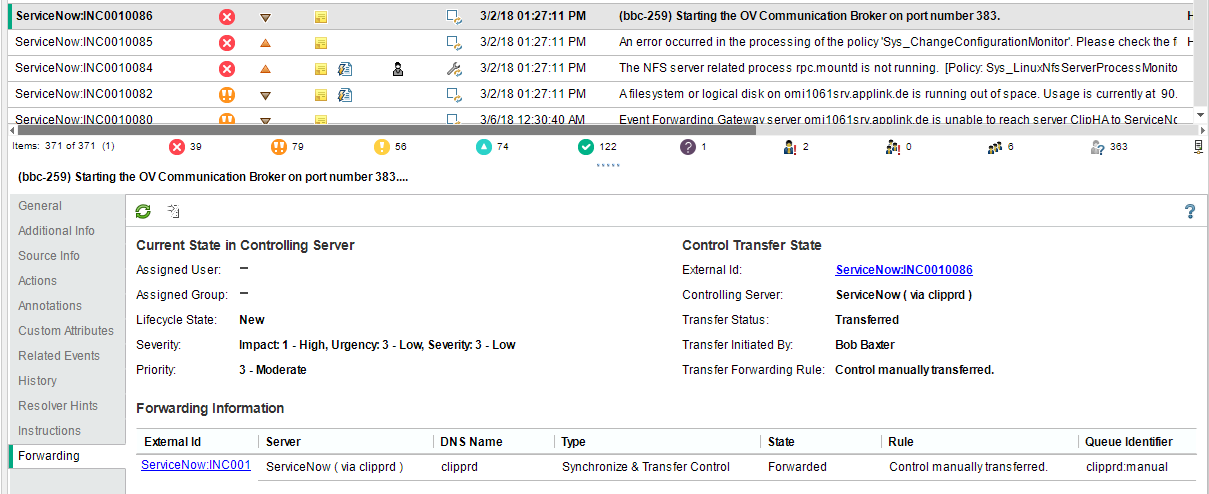Open ServiceNow:INC001 link in forwarding table
1209x494 pixels.
(196, 465)
